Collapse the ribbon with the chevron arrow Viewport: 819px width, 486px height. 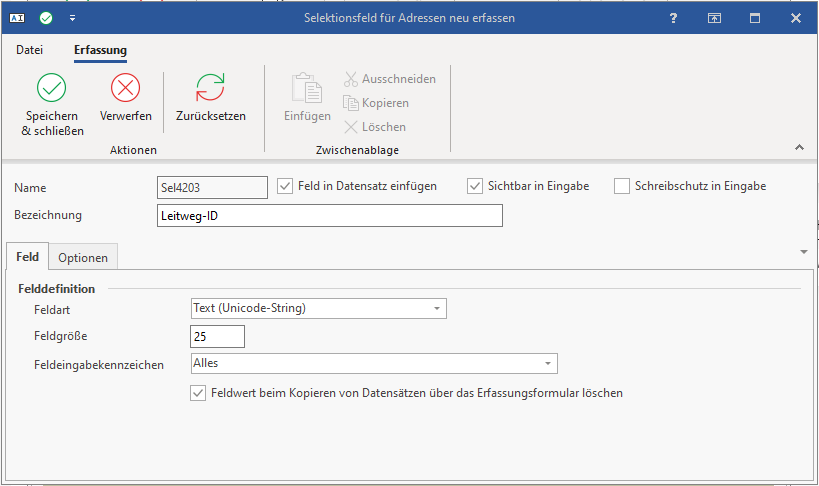coord(799,147)
